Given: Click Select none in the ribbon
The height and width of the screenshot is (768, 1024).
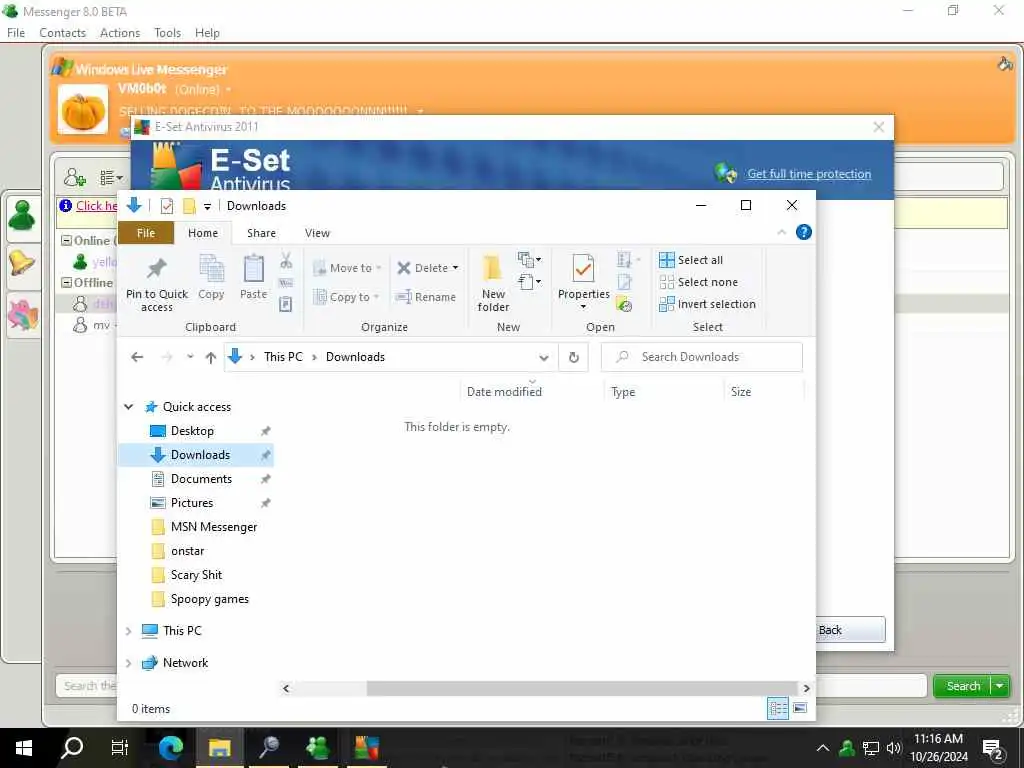Looking at the screenshot, I should coord(699,282).
